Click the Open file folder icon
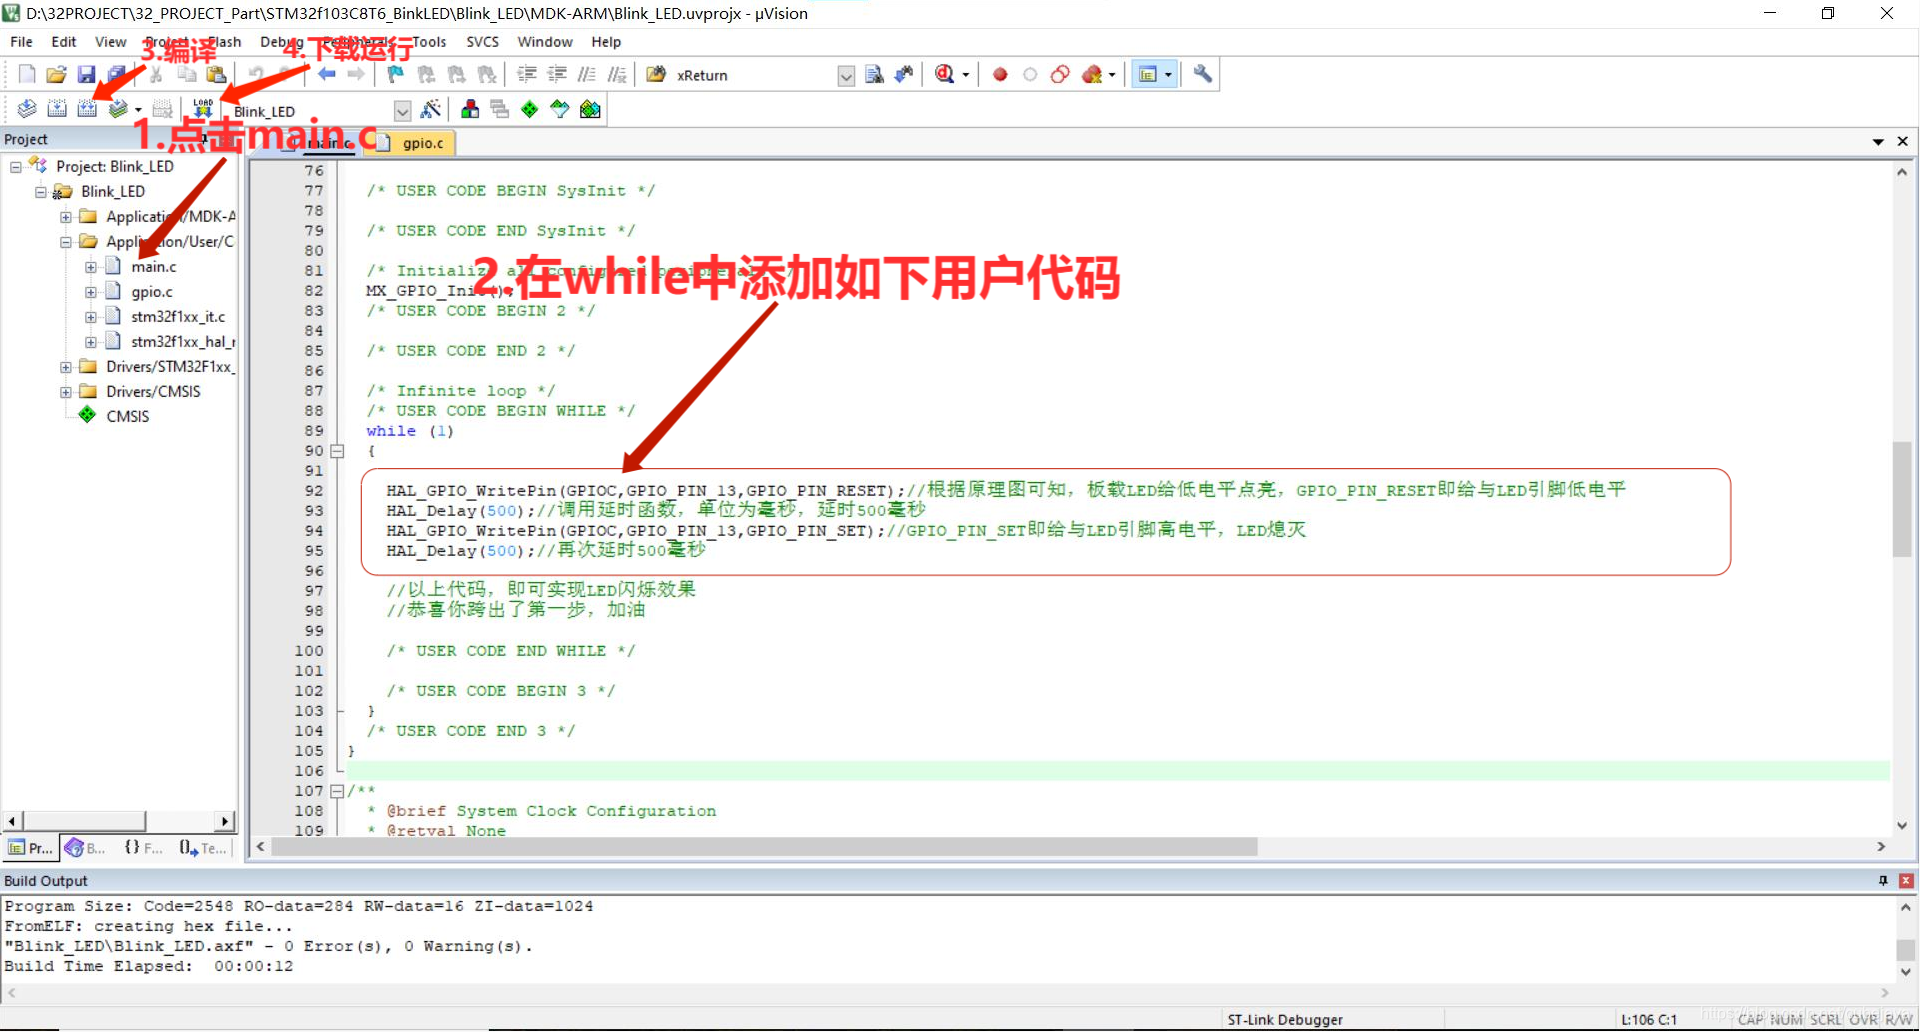The width and height of the screenshot is (1920, 1032). [56, 75]
